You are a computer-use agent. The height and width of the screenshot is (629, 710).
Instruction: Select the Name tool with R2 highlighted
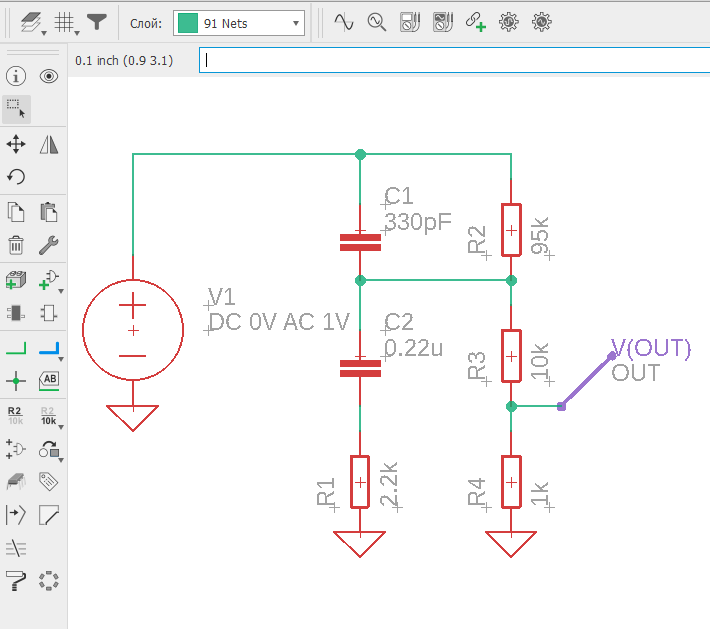point(15,415)
